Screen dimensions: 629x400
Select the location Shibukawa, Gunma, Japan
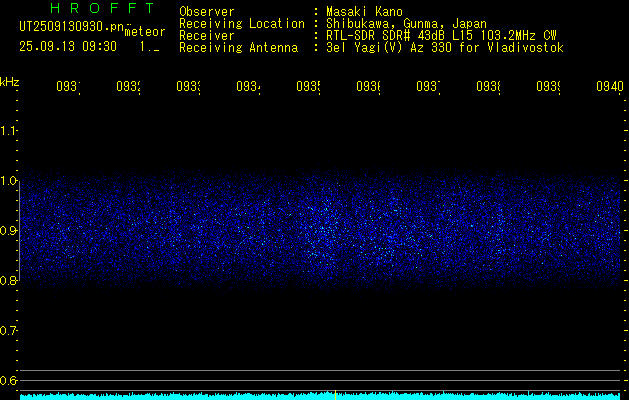click(406, 24)
